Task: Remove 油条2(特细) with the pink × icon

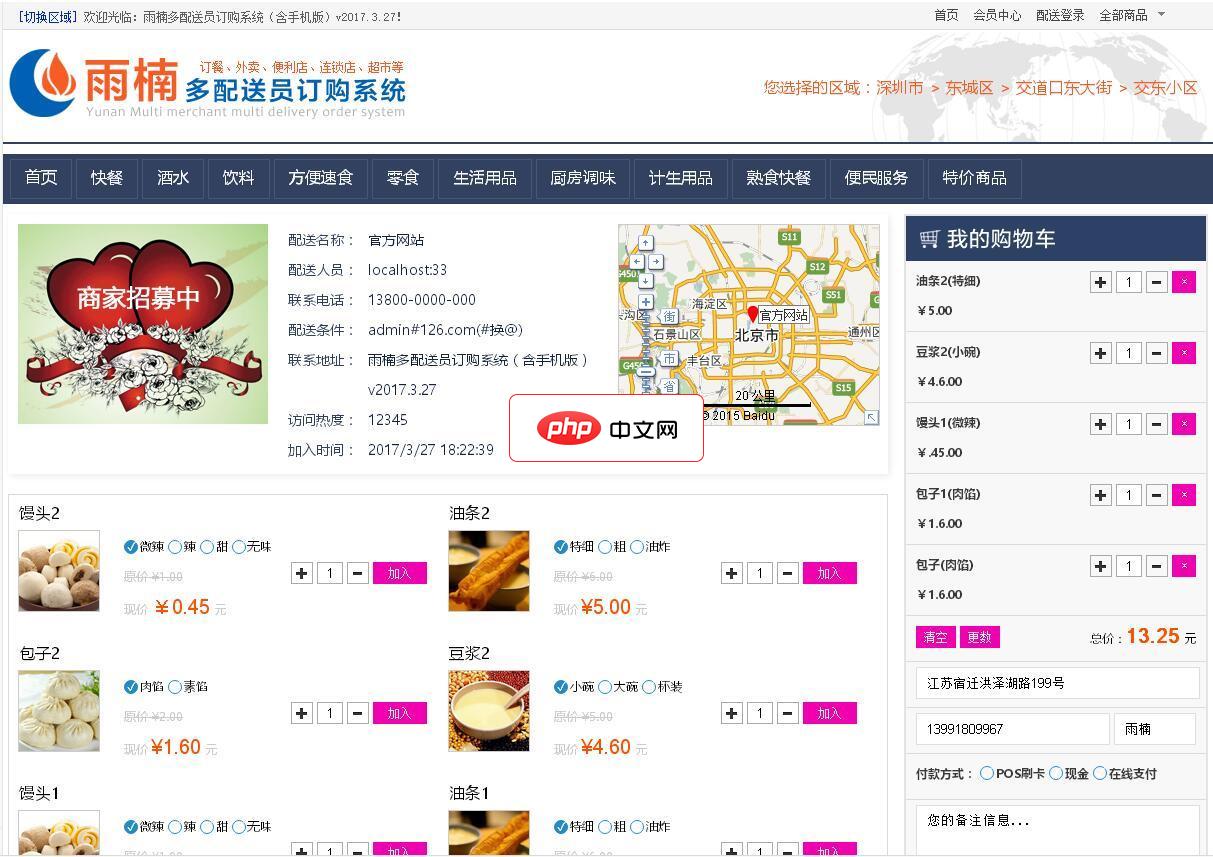Action: pos(1184,282)
